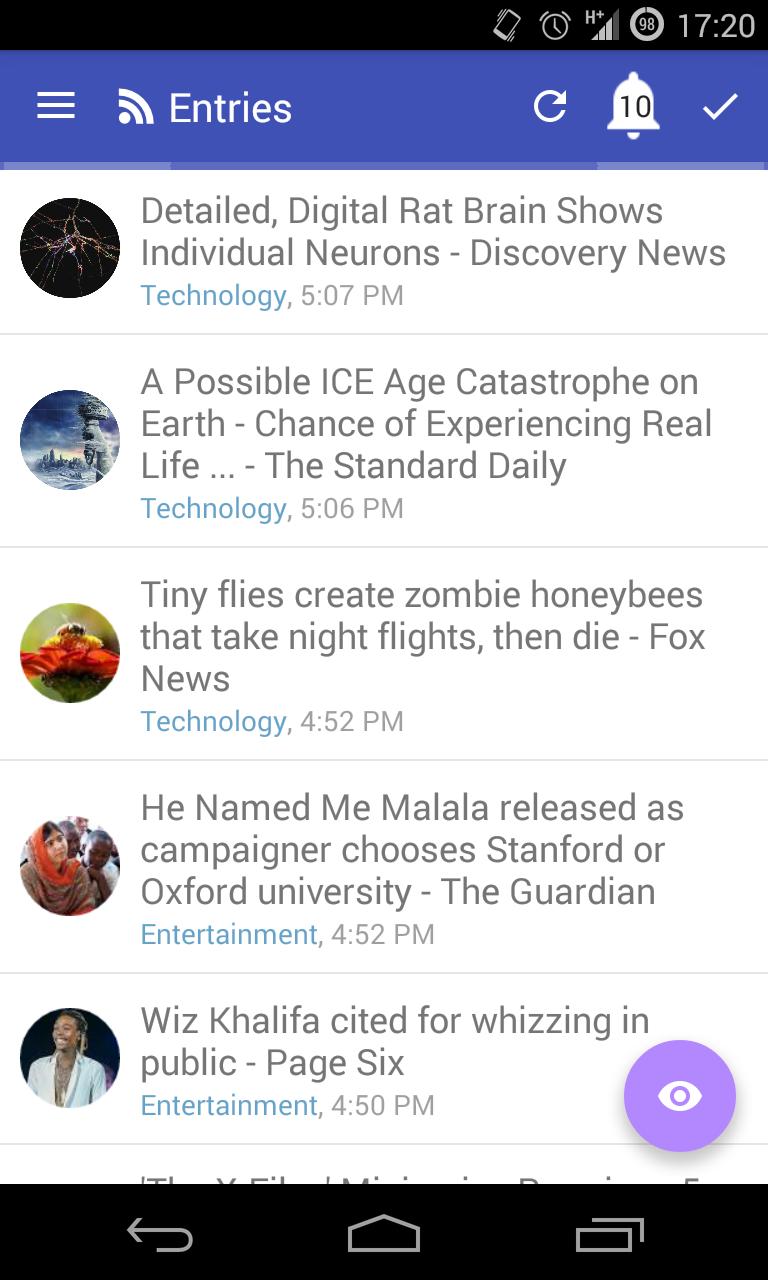Open the ICE Age Catastrophe article
Screen dimensions: 768x1280
coord(426,424)
